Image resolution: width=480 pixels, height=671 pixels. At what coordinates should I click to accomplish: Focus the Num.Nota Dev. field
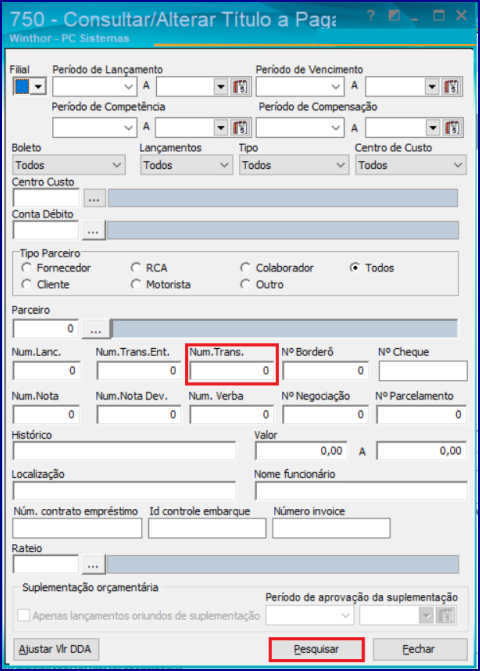[138, 415]
